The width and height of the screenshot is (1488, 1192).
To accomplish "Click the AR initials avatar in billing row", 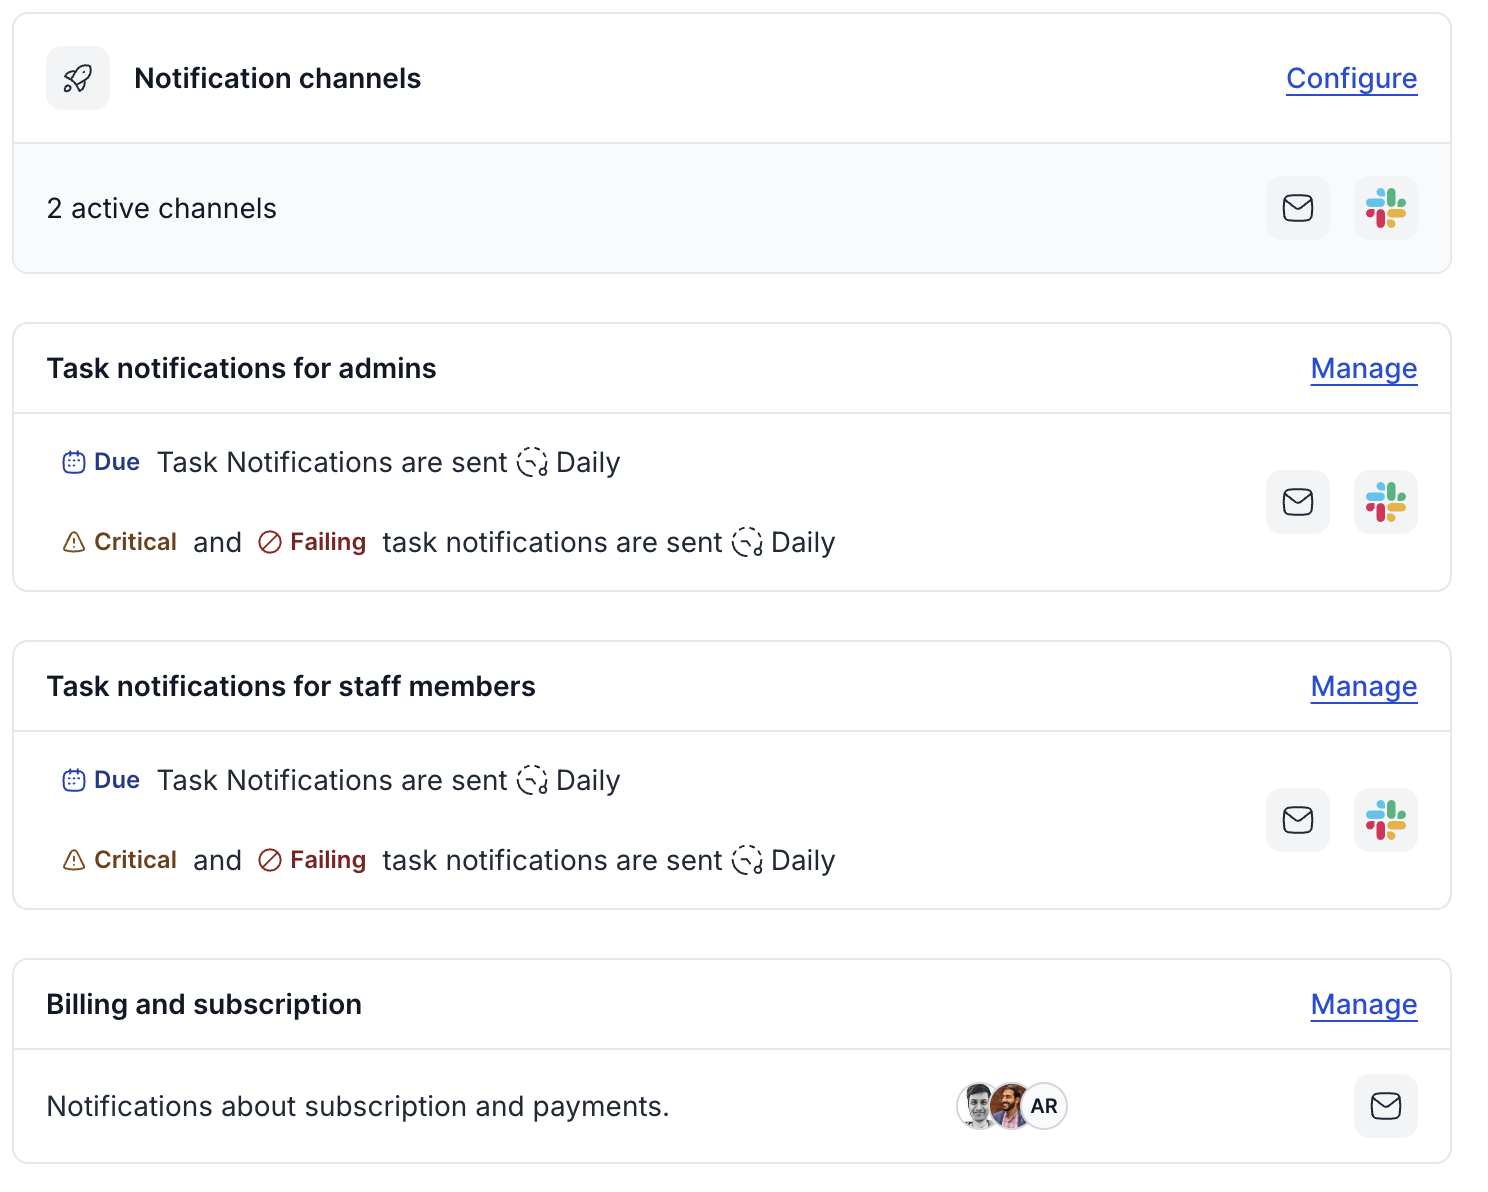I will tap(1044, 1106).
